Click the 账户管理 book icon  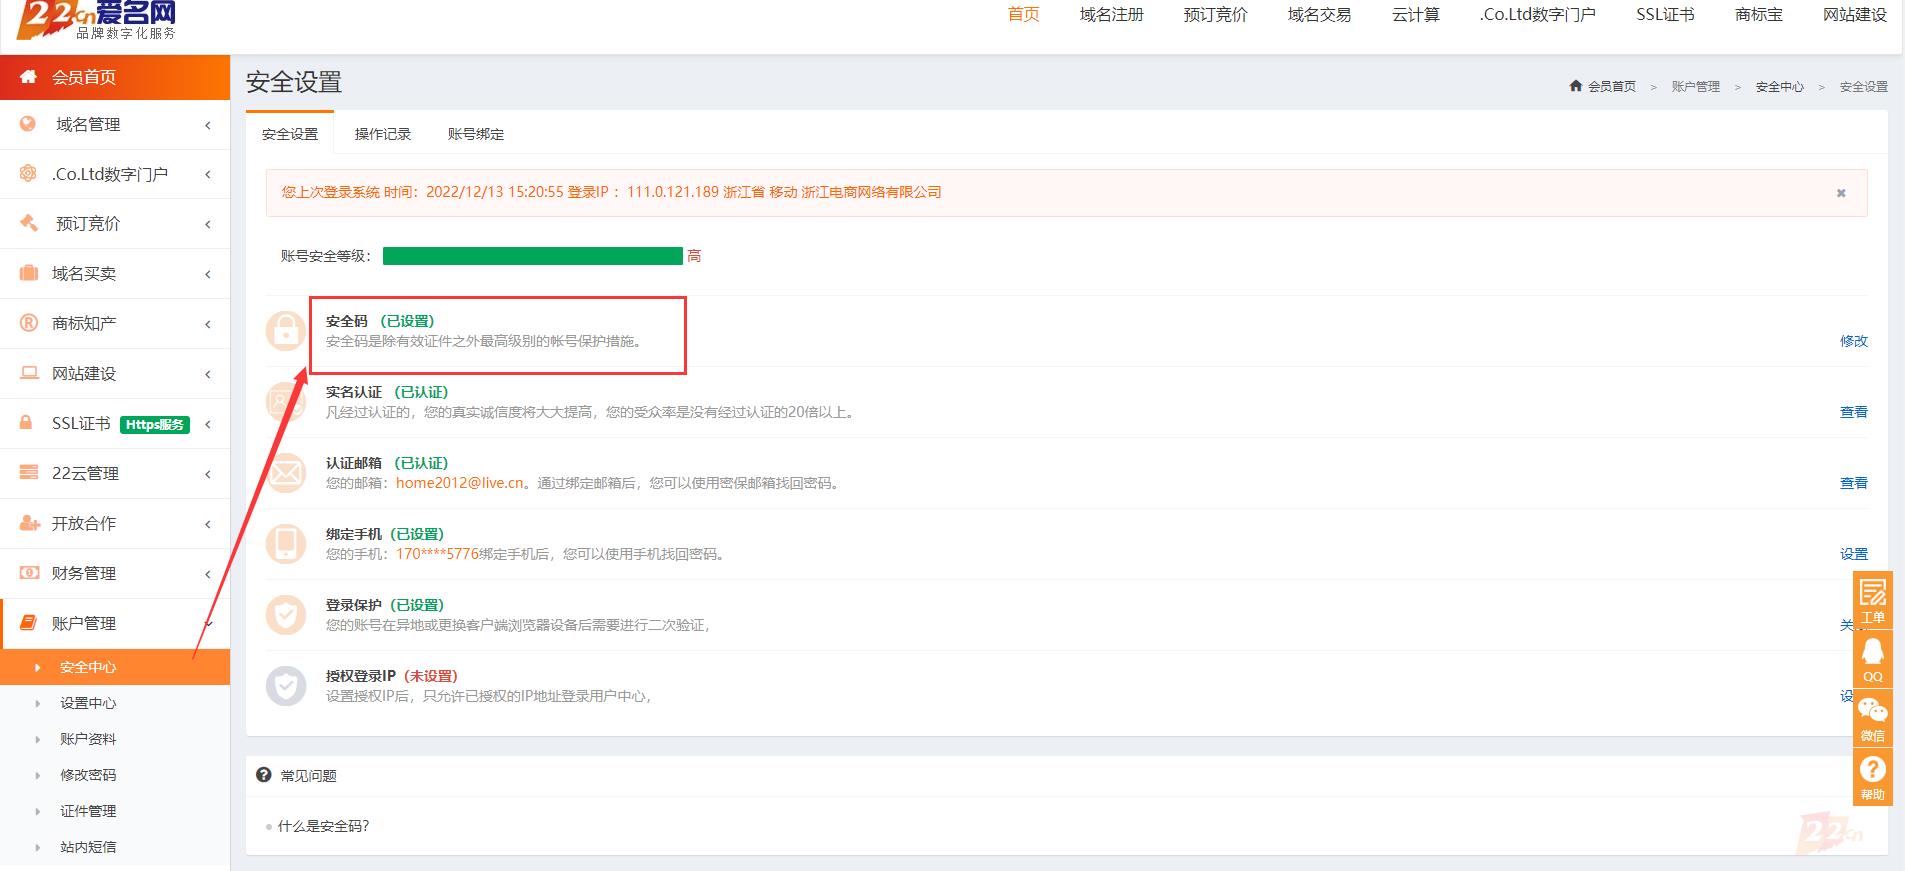point(29,623)
